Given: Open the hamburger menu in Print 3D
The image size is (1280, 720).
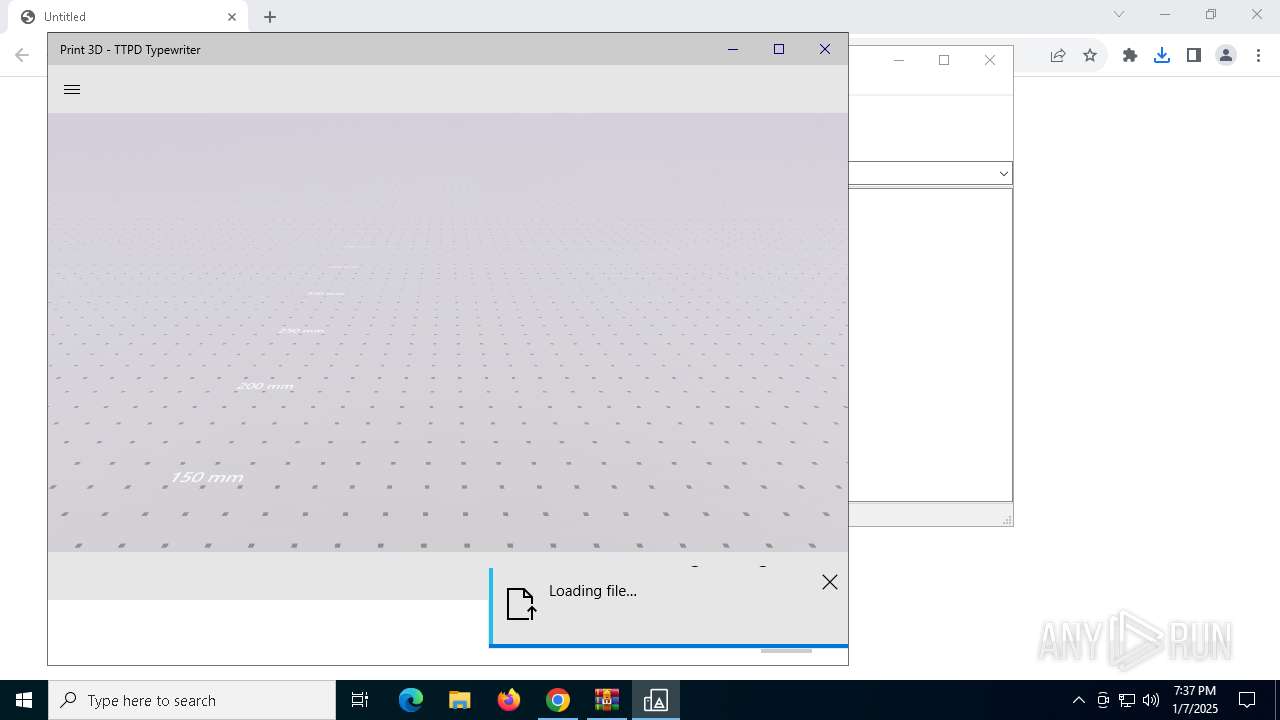Looking at the screenshot, I should click(72, 89).
